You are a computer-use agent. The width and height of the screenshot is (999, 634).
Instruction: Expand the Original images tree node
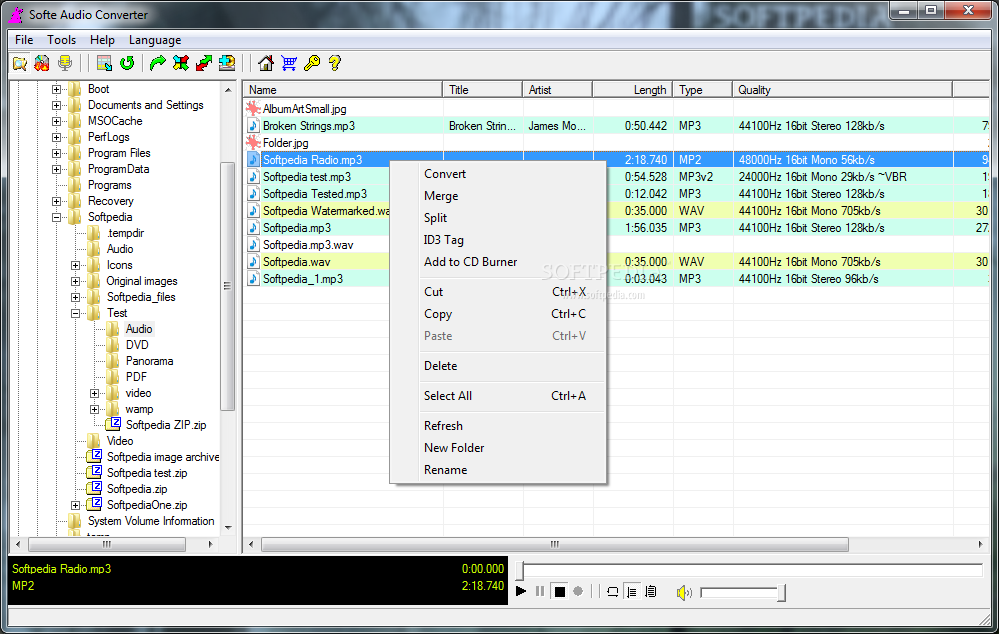click(76, 281)
